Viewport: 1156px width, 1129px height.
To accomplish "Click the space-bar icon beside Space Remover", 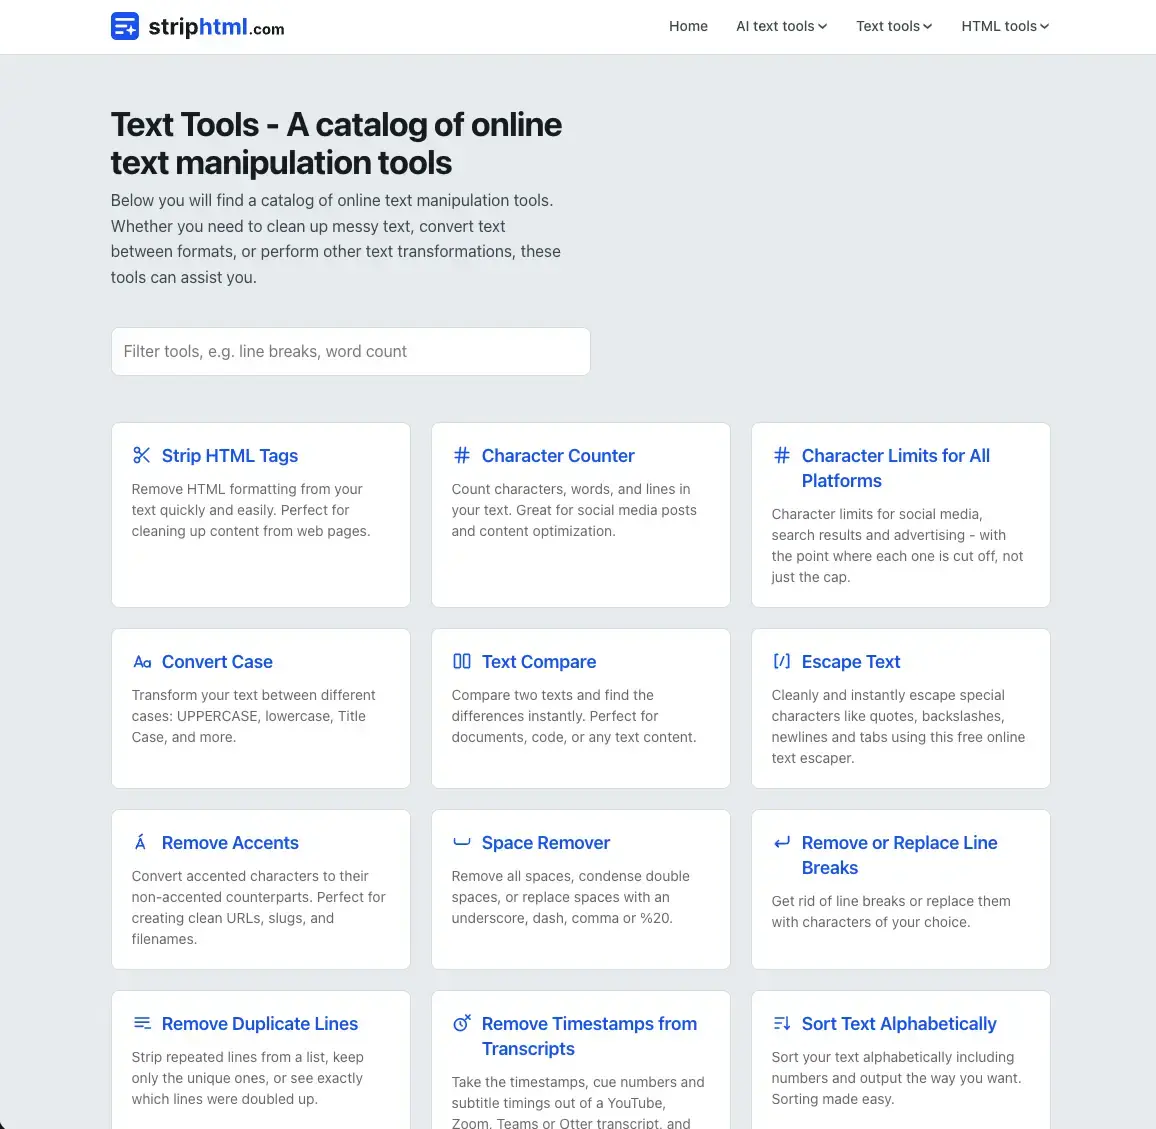I will point(462,842).
